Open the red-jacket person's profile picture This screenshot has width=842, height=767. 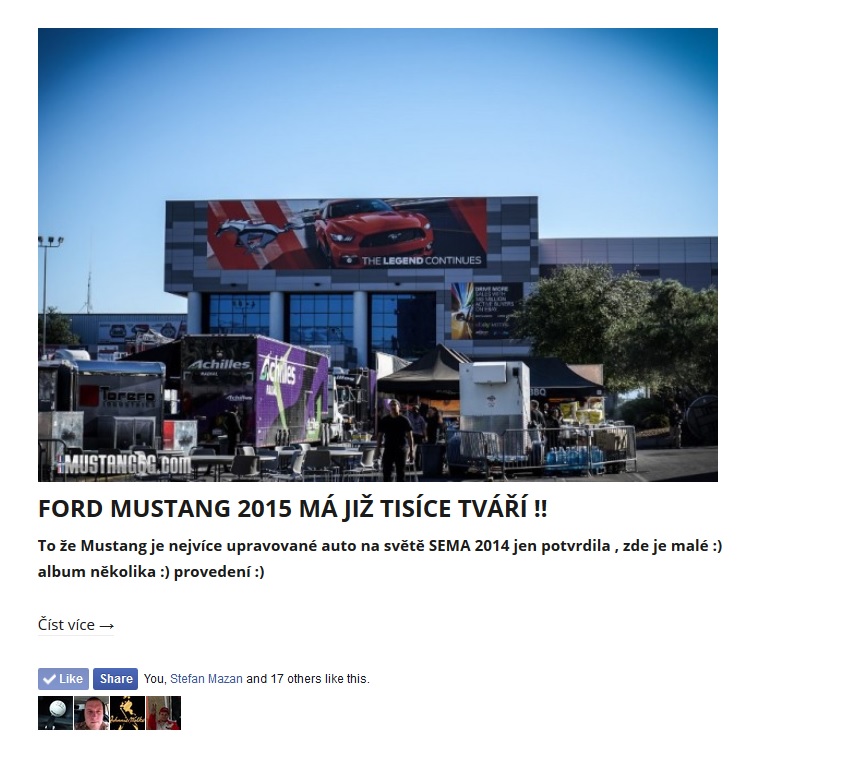(163, 713)
